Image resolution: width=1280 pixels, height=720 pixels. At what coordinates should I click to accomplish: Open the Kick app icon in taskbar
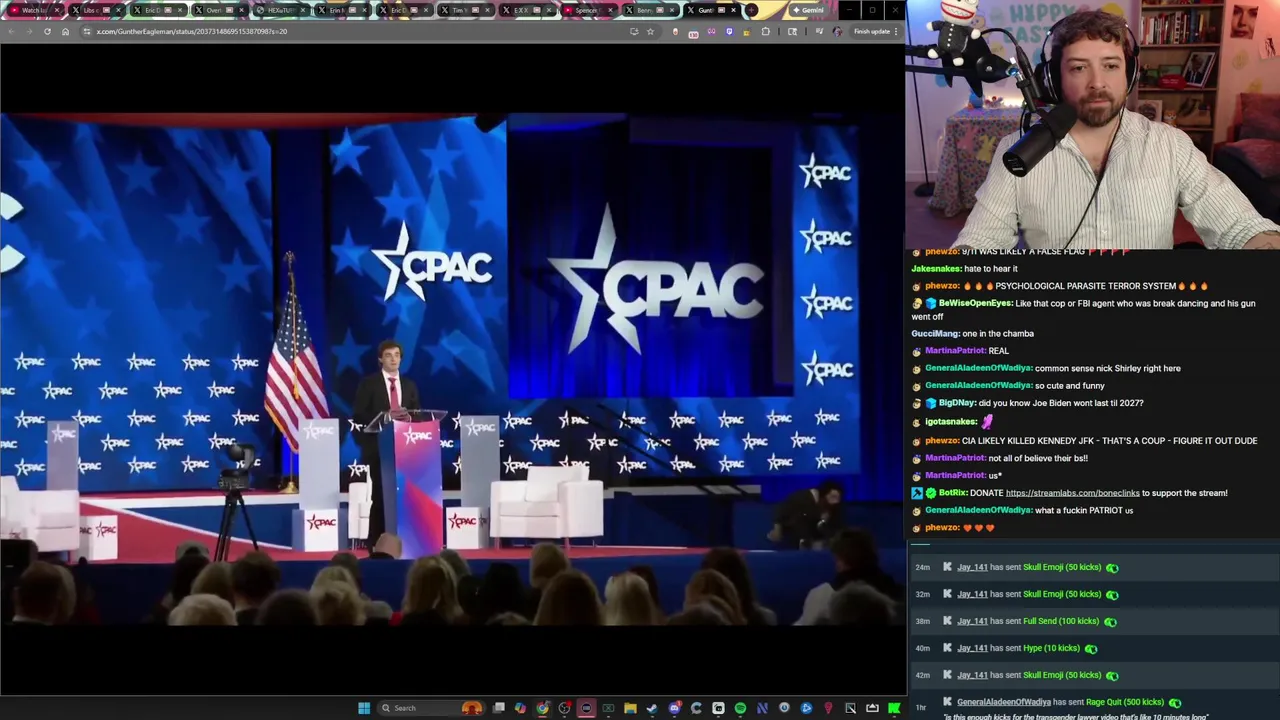pos(894,708)
